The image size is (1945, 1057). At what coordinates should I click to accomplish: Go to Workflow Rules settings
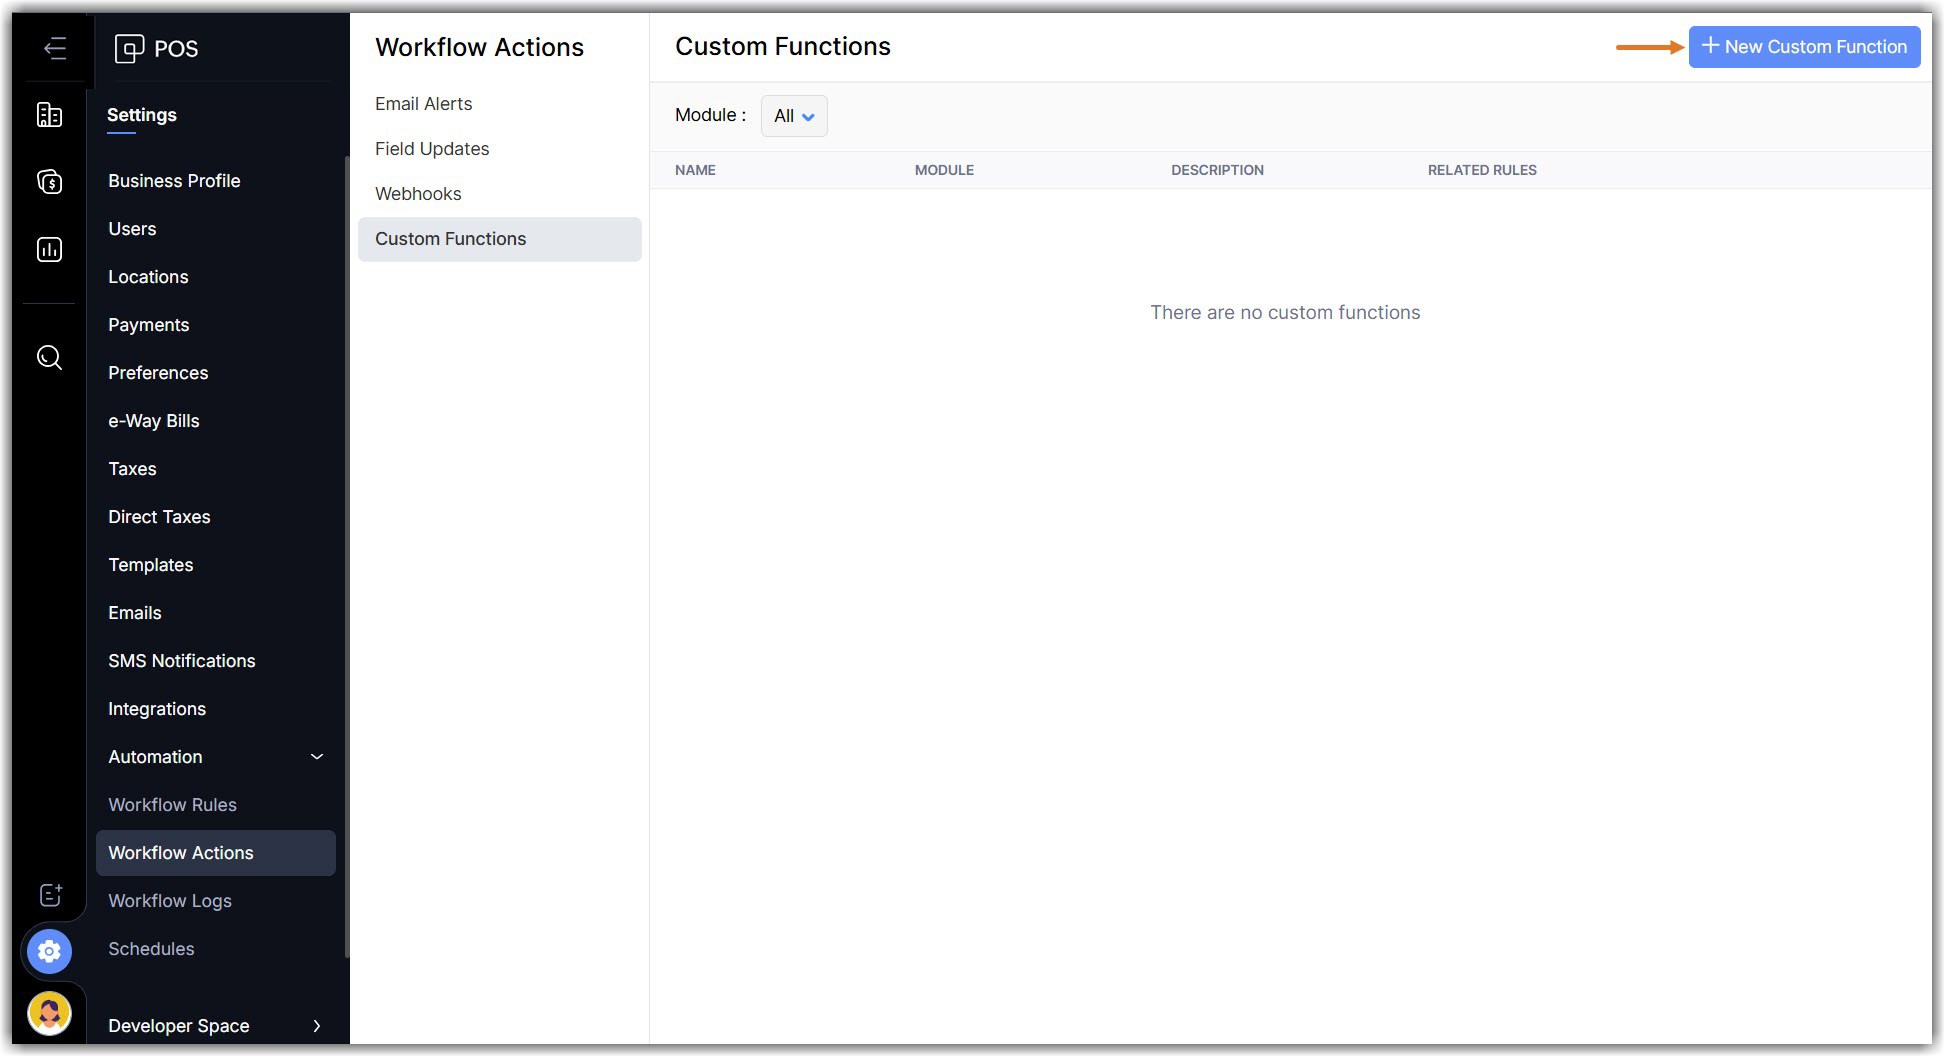[172, 805]
